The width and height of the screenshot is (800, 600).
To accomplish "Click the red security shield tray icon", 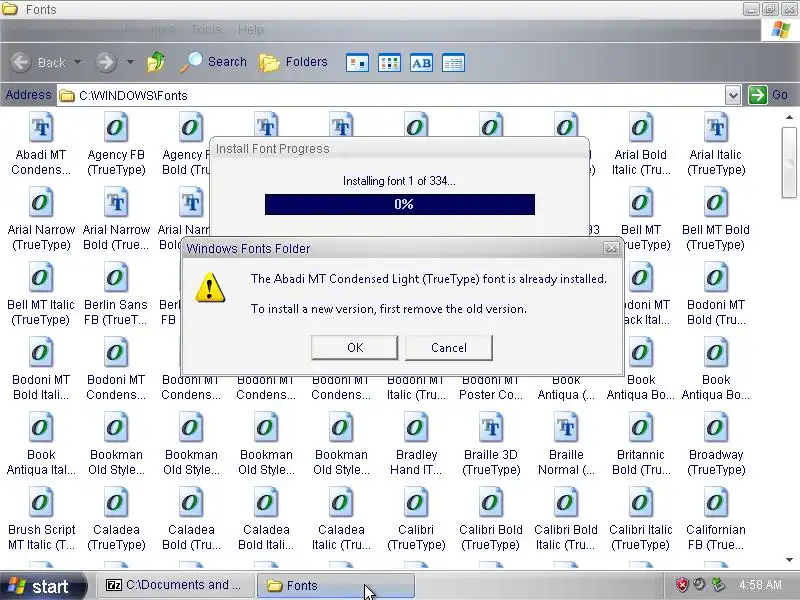I will point(682,585).
